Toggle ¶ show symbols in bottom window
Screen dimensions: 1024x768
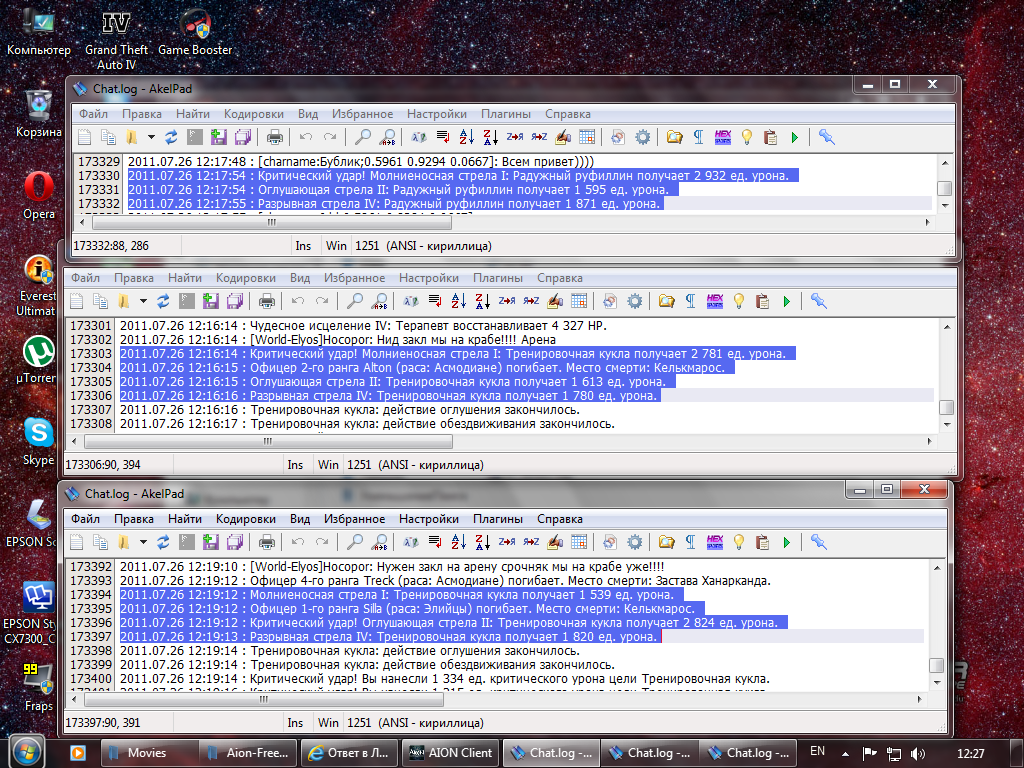pos(690,542)
